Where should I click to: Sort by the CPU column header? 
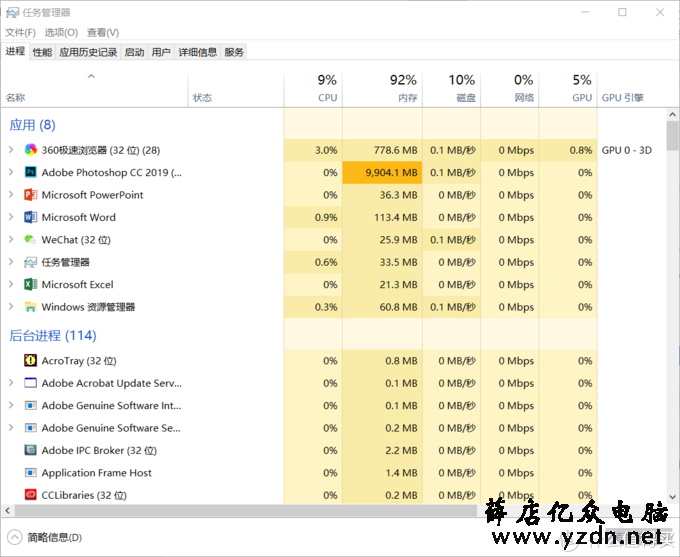pos(313,89)
